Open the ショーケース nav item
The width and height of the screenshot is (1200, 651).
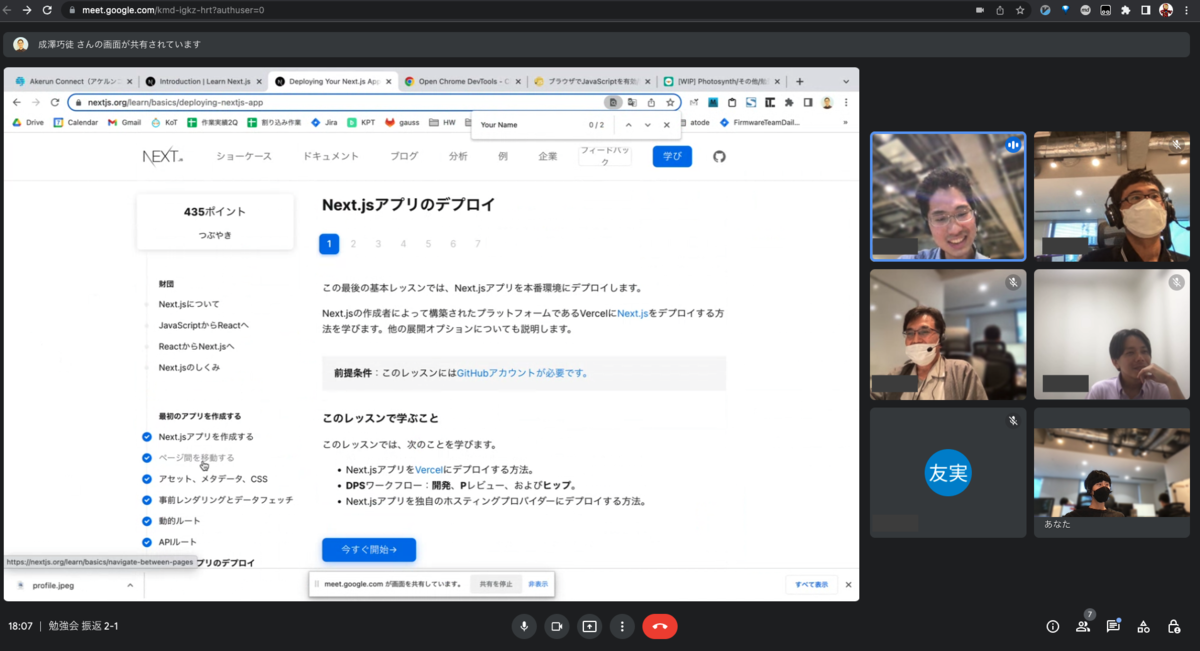[244, 157]
